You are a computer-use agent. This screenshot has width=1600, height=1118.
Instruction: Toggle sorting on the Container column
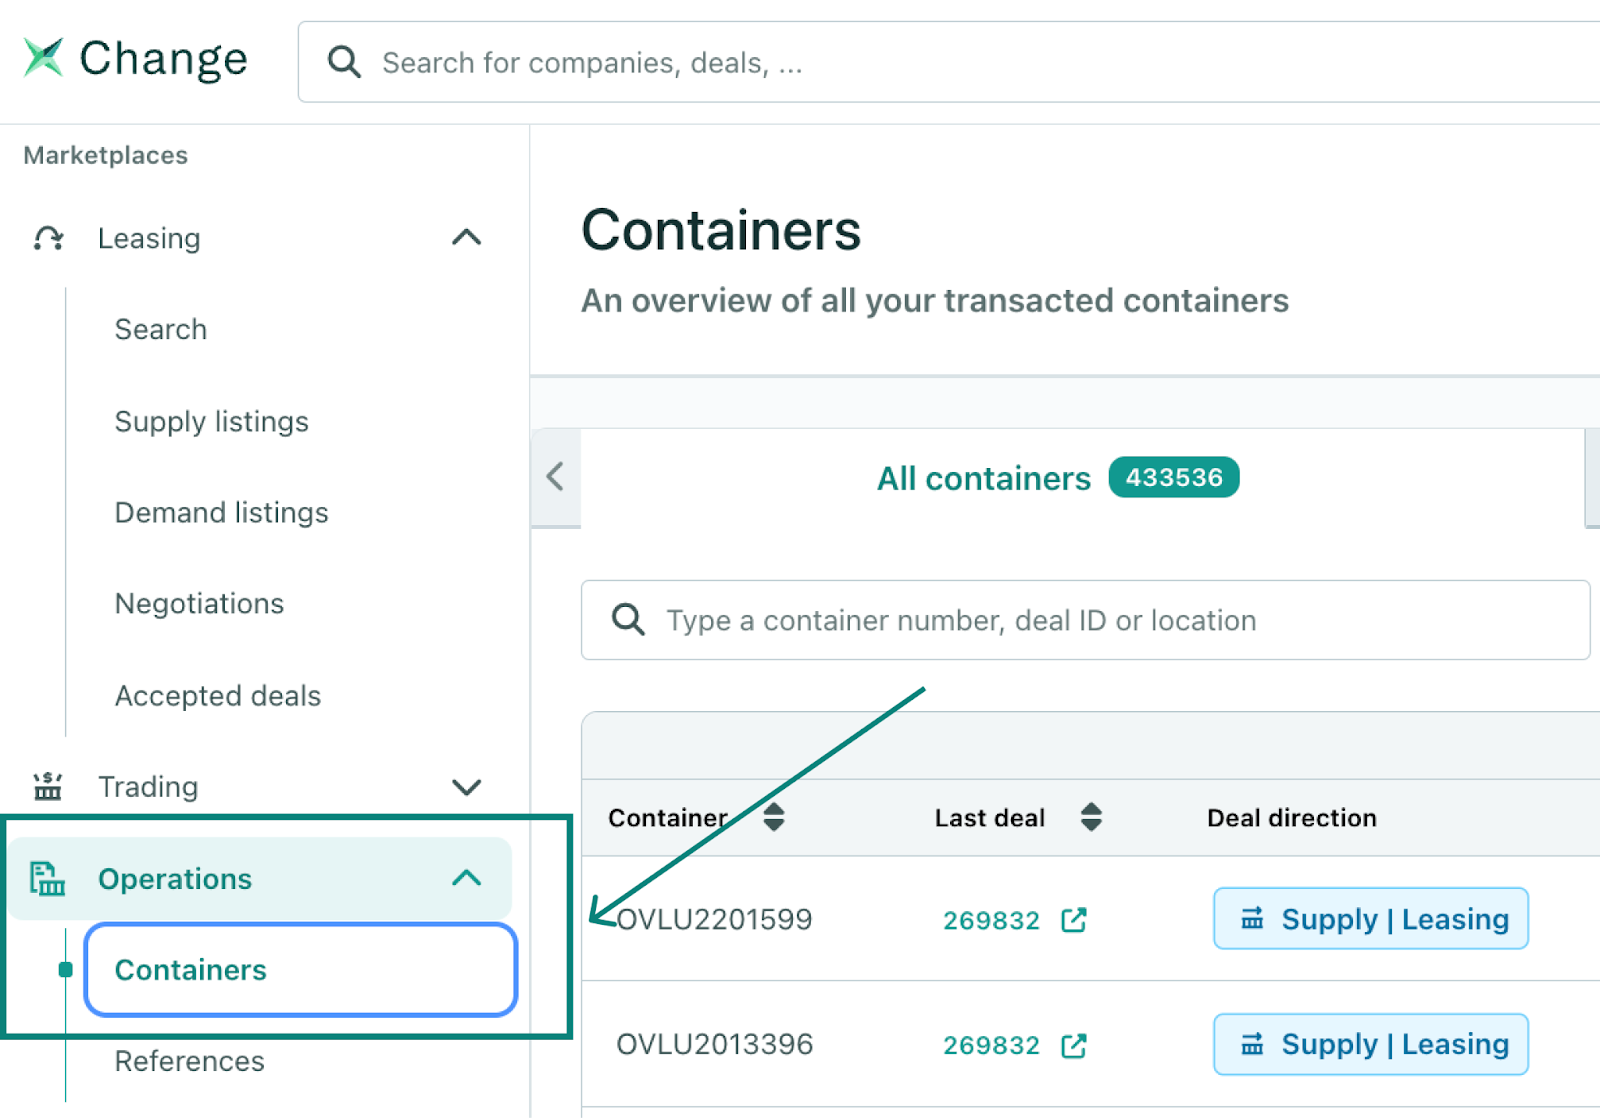(774, 817)
